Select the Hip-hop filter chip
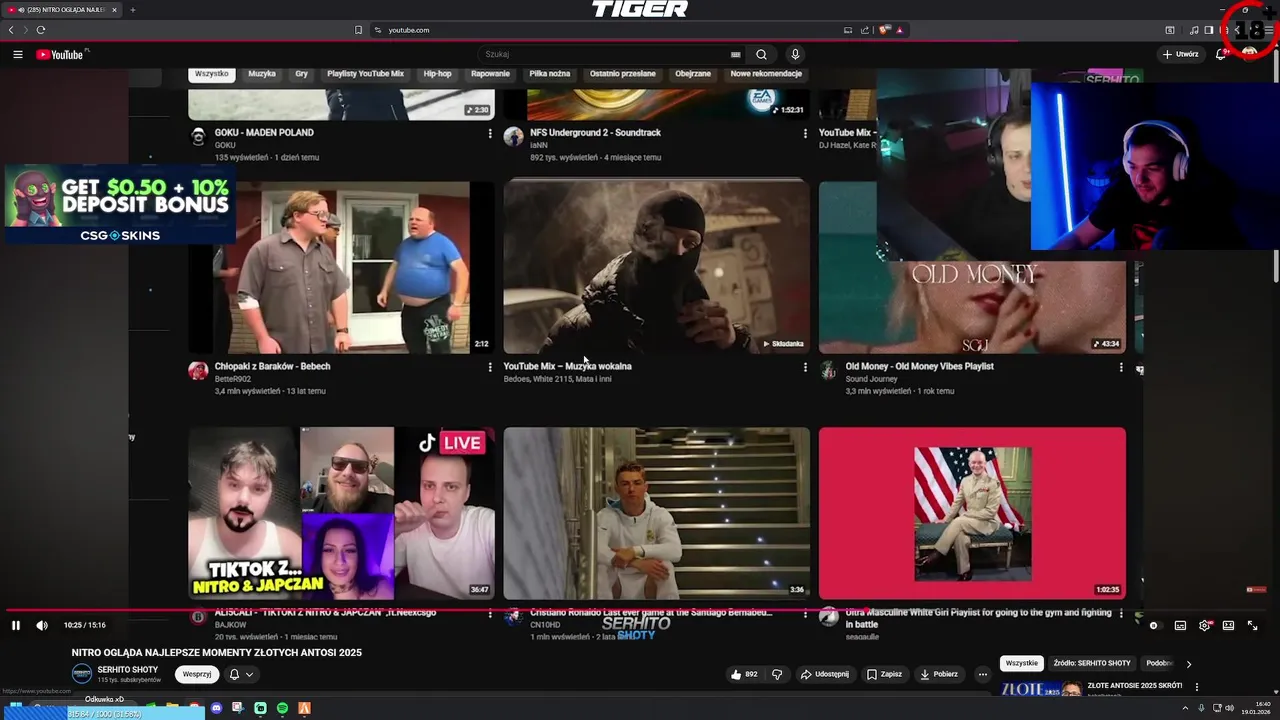This screenshot has width=1280, height=720. 437,74
